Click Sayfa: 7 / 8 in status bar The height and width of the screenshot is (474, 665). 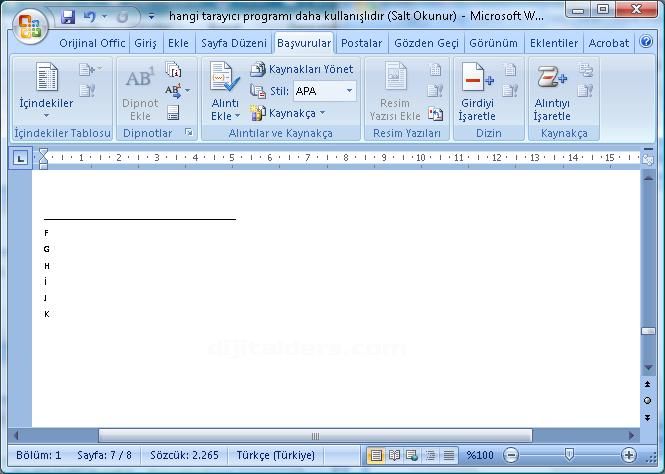(x=104, y=455)
